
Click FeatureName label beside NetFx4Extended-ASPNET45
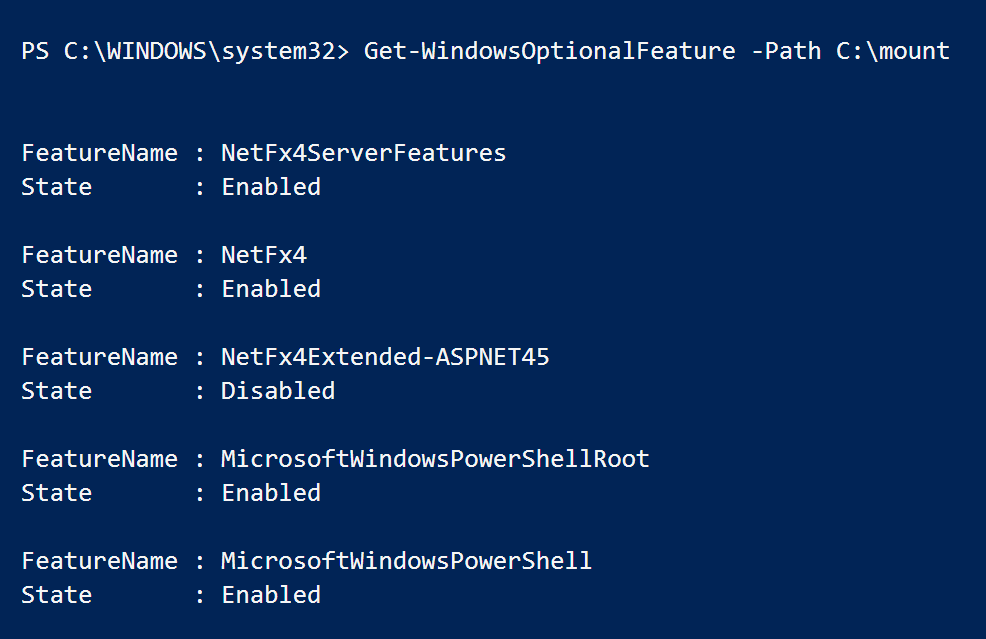click(99, 357)
